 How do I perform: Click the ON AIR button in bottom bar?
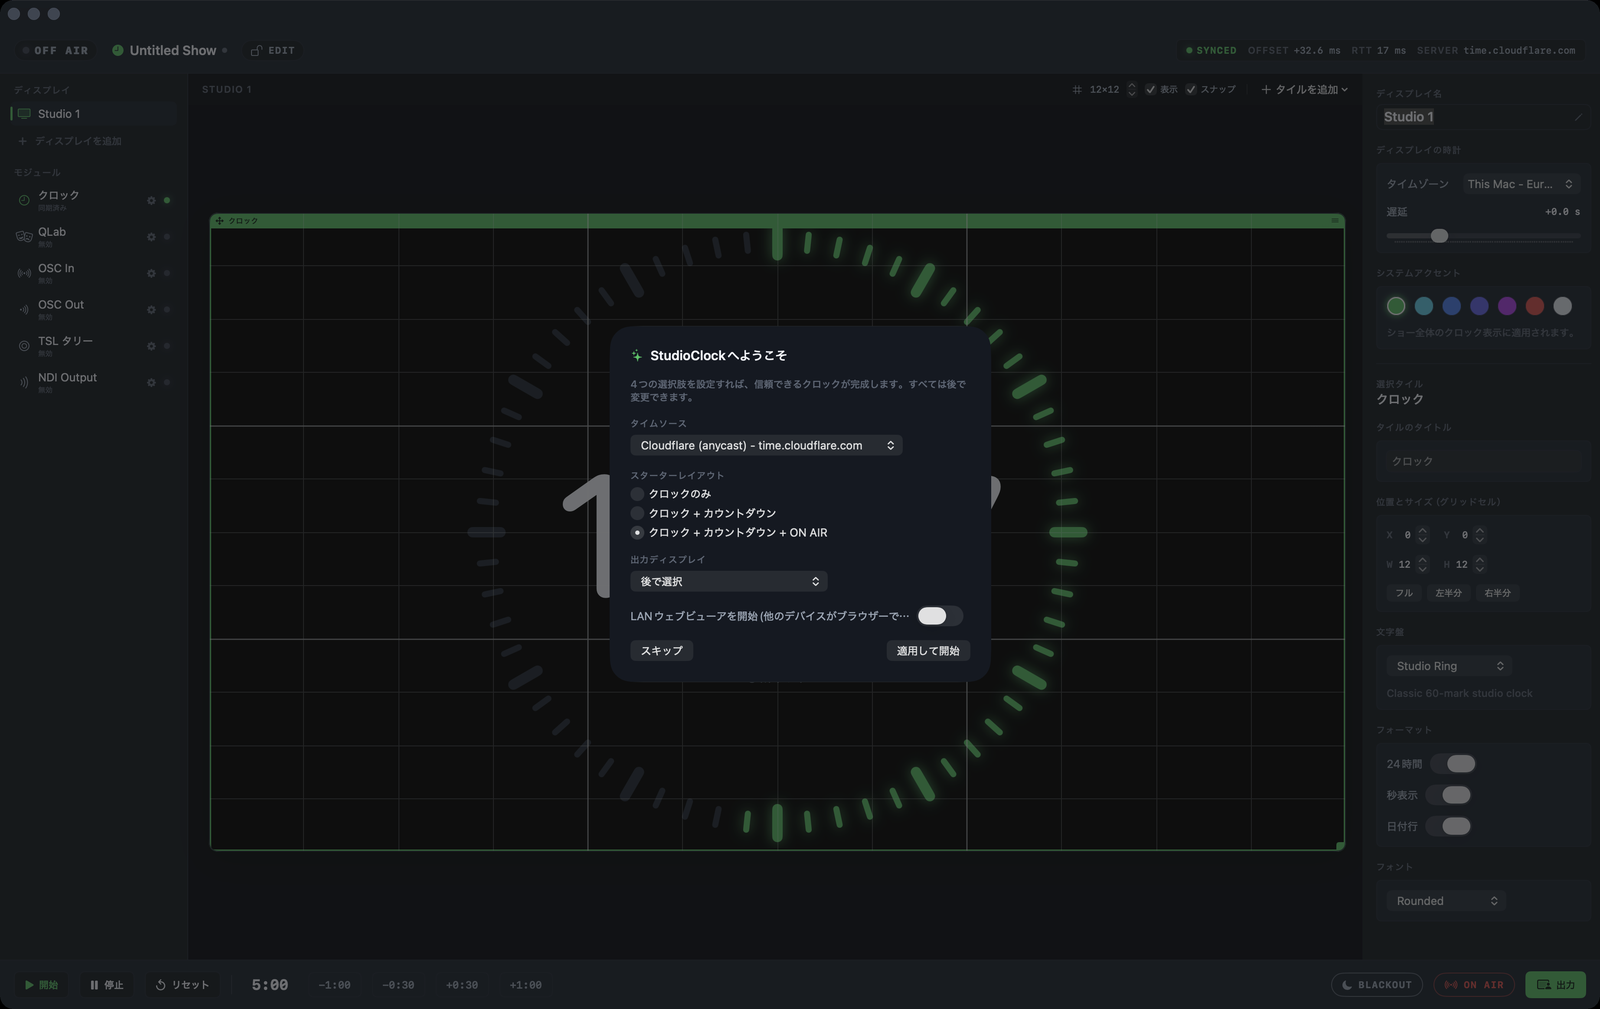point(1475,985)
